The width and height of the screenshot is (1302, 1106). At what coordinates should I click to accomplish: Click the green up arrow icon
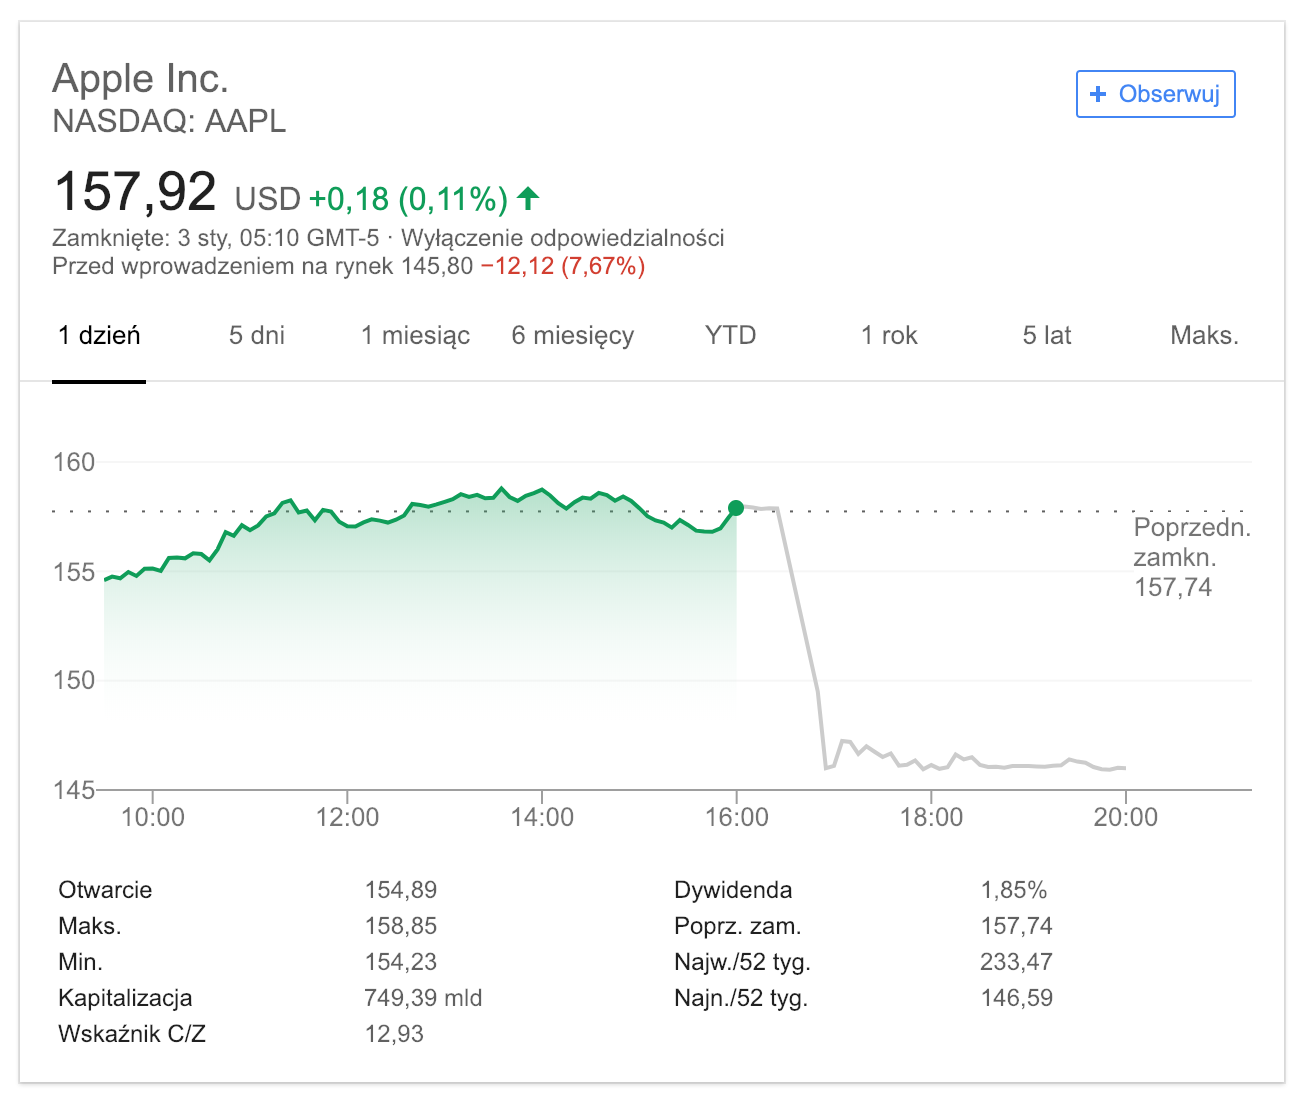point(528,198)
